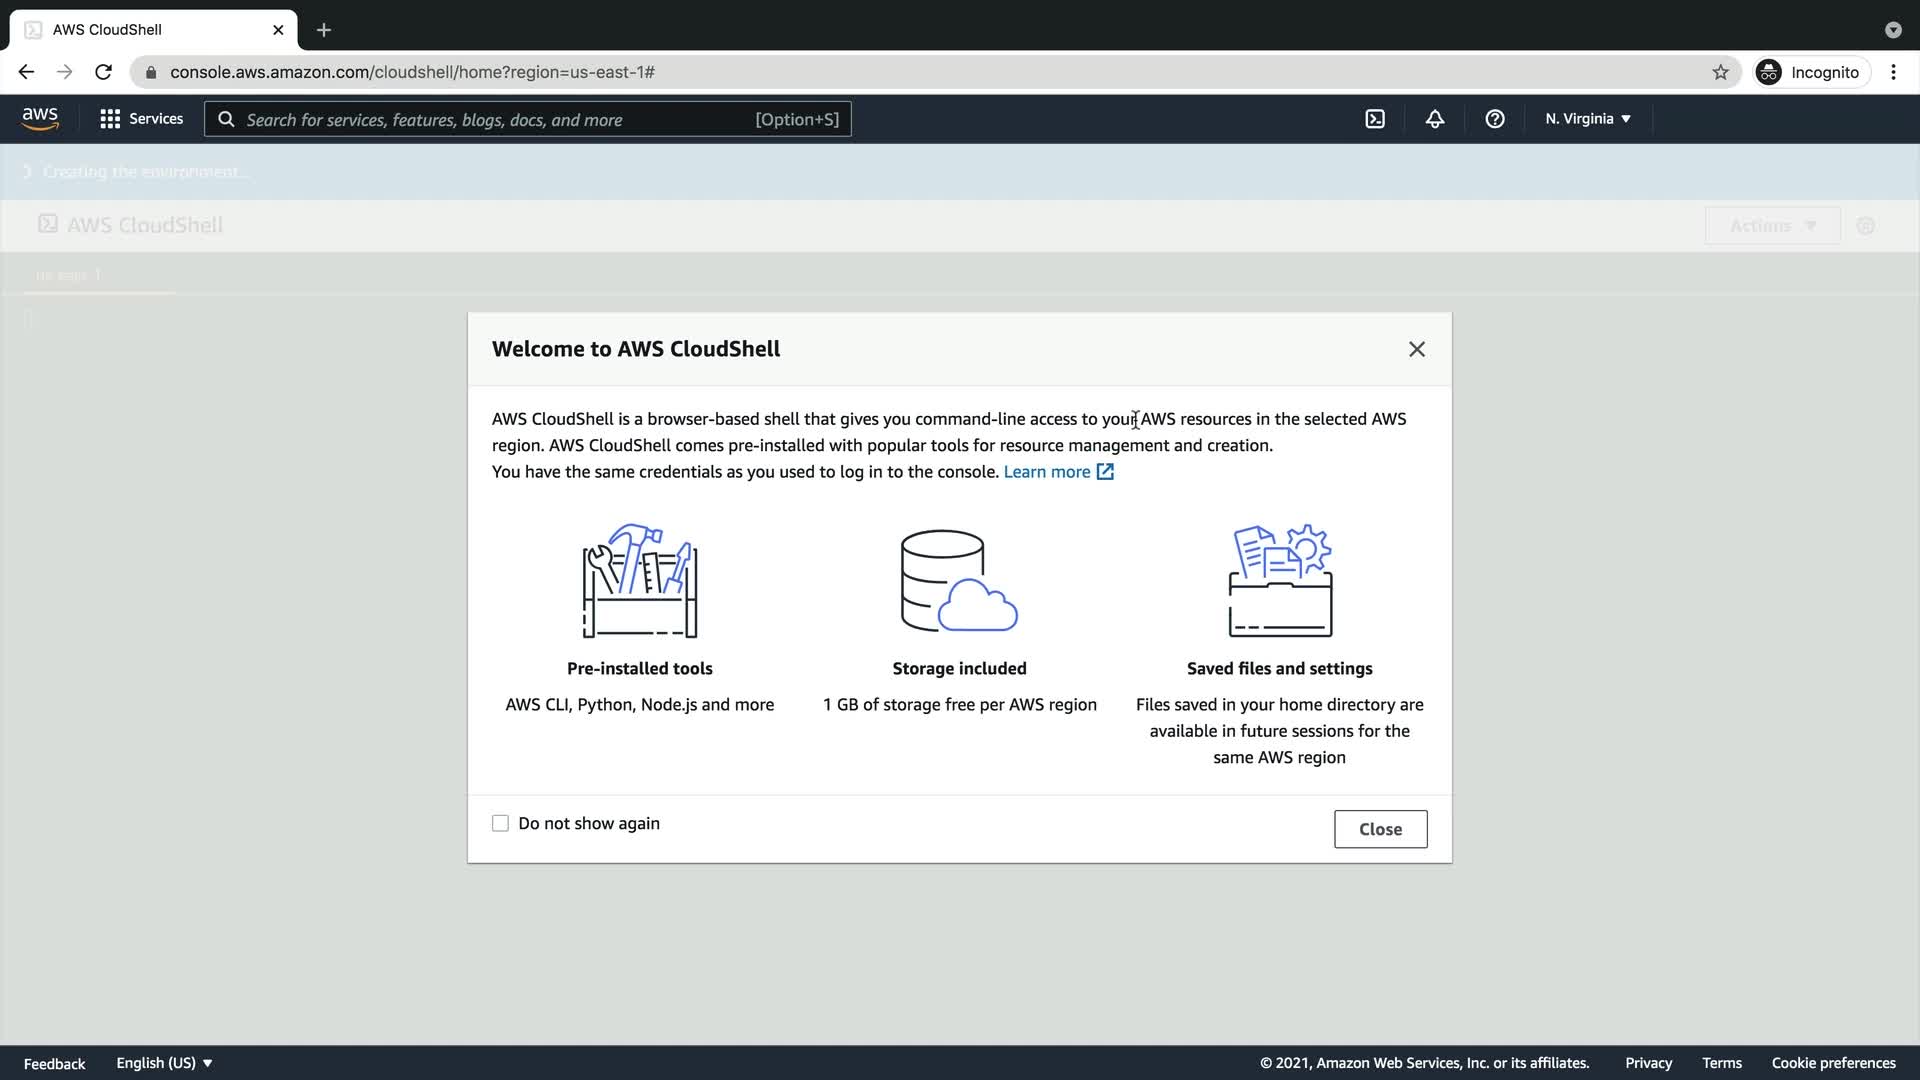Image resolution: width=1920 pixels, height=1080 pixels.
Task: Open Chrome three-dot menu
Action: coord(1893,72)
